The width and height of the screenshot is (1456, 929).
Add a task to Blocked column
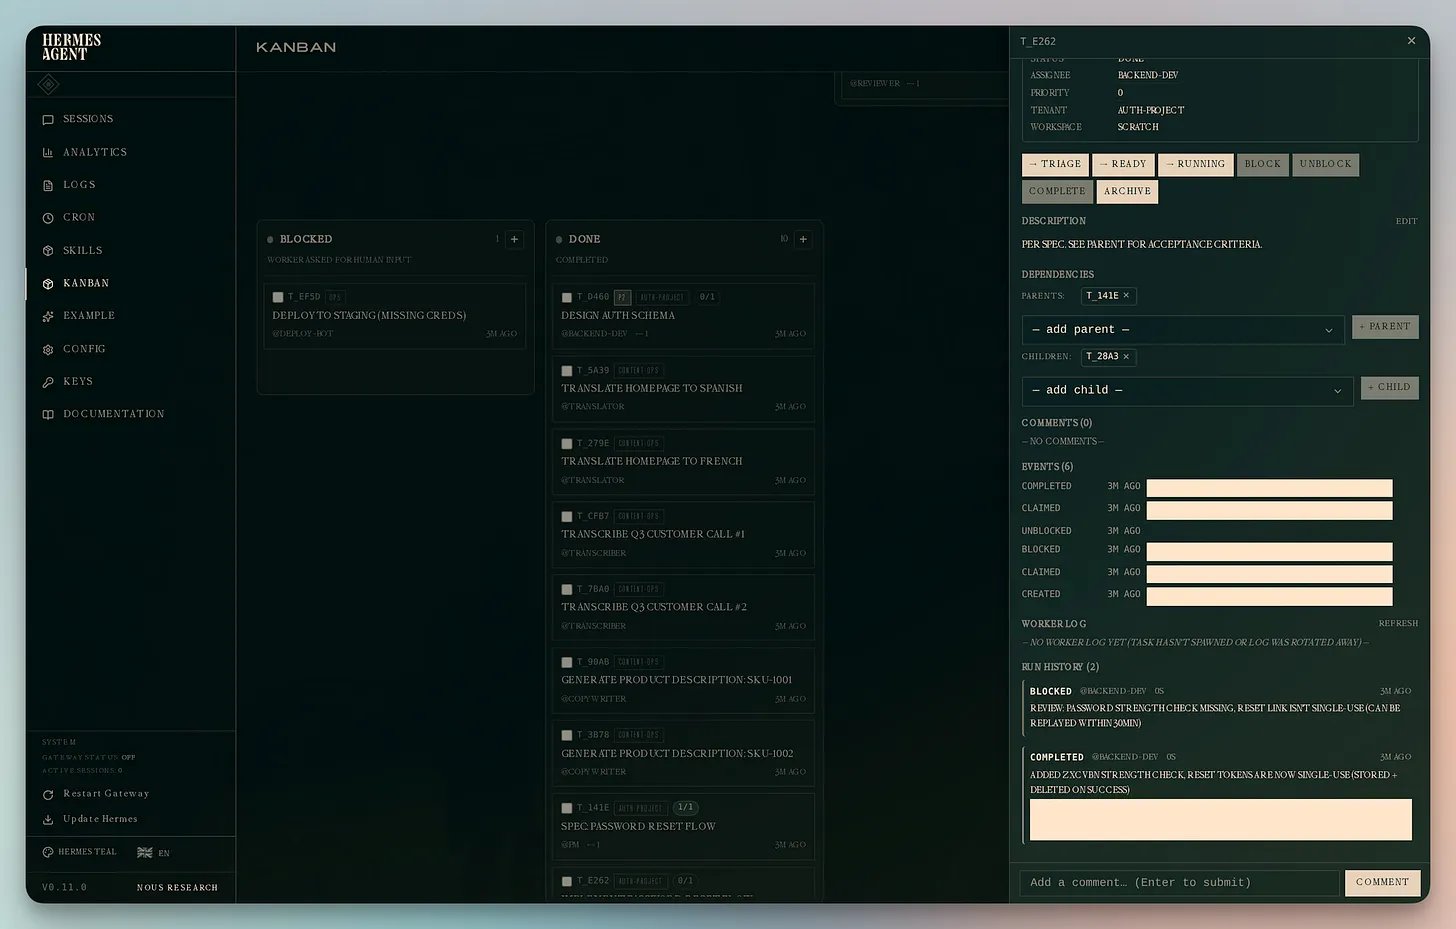point(514,239)
